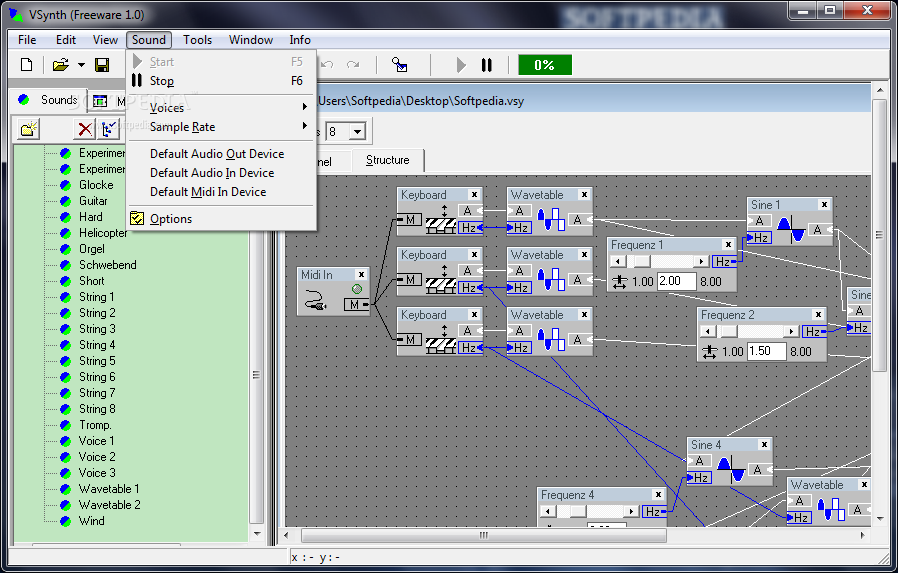Select the String 5 sound
The image size is (898, 573).
(97, 361)
